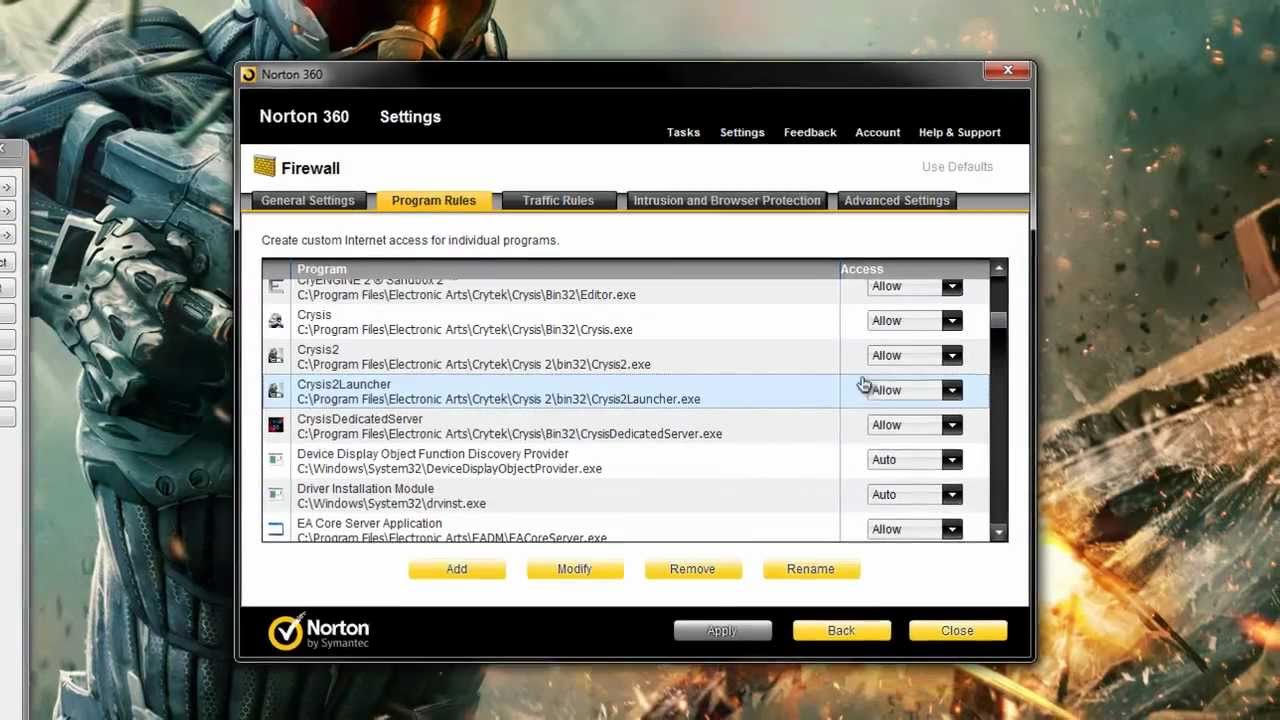Open the Account menu
The height and width of the screenshot is (720, 1280).
(x=877, y=132)
